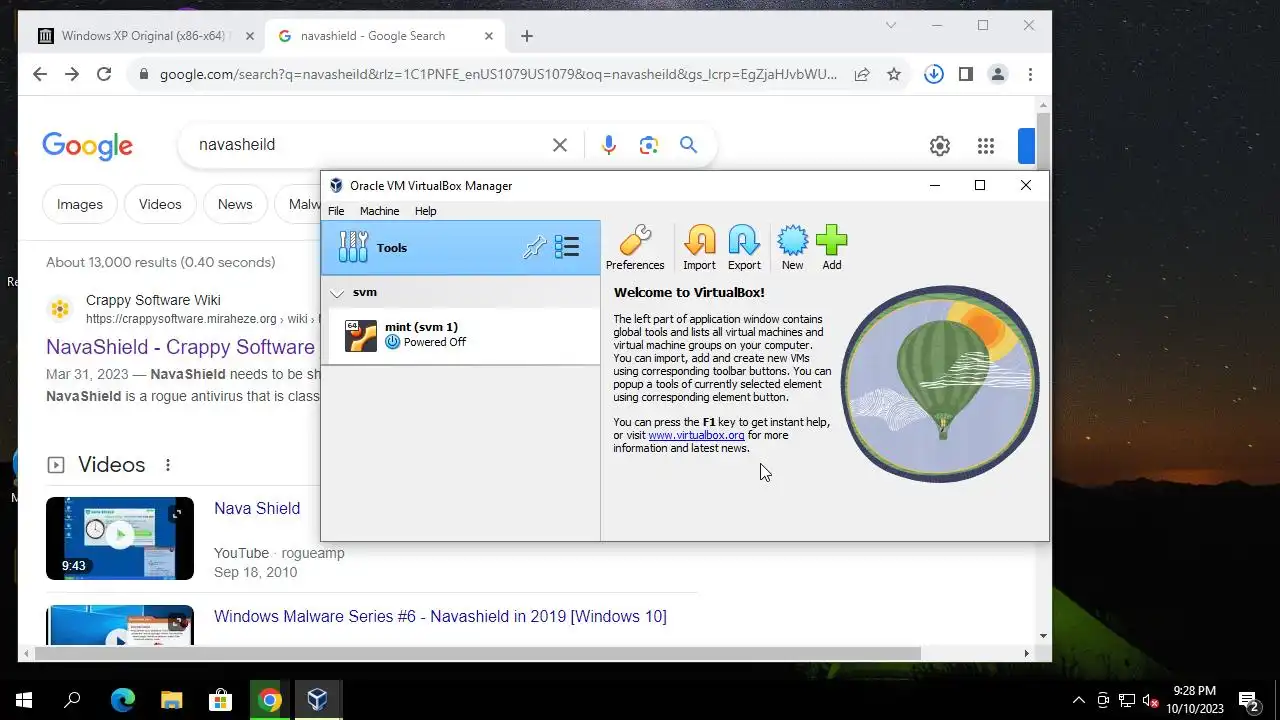Open the Windows Start menu
The image size is (1280, 720).
point(24,700)
